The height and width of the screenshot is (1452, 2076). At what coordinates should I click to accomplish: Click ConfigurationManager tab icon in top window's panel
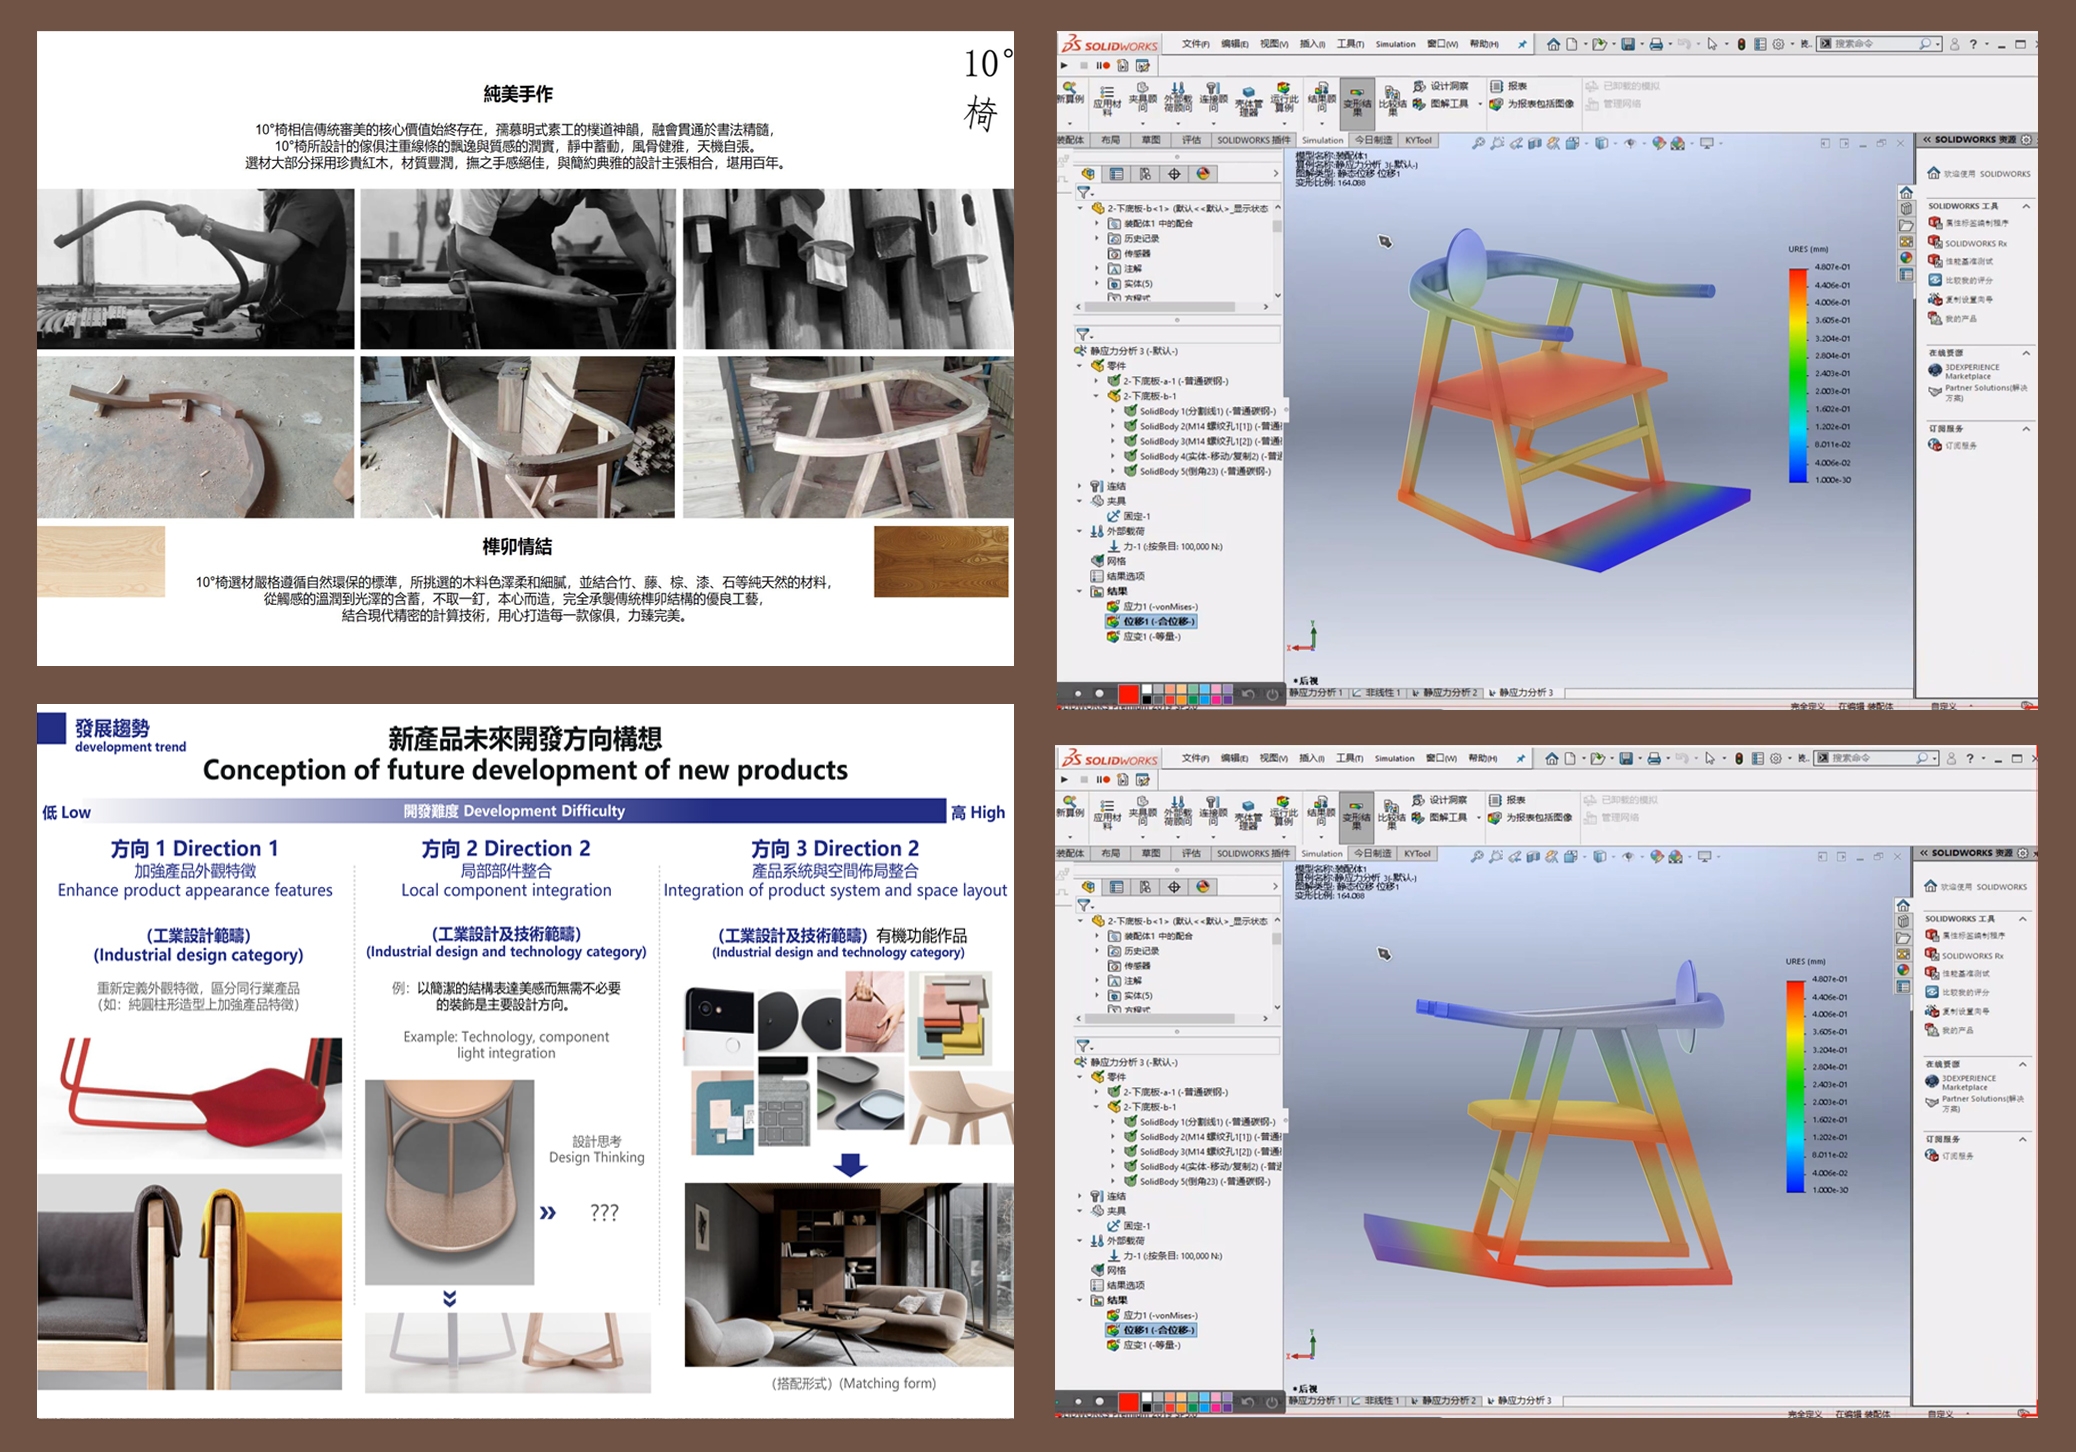[x=1146, y=174]
